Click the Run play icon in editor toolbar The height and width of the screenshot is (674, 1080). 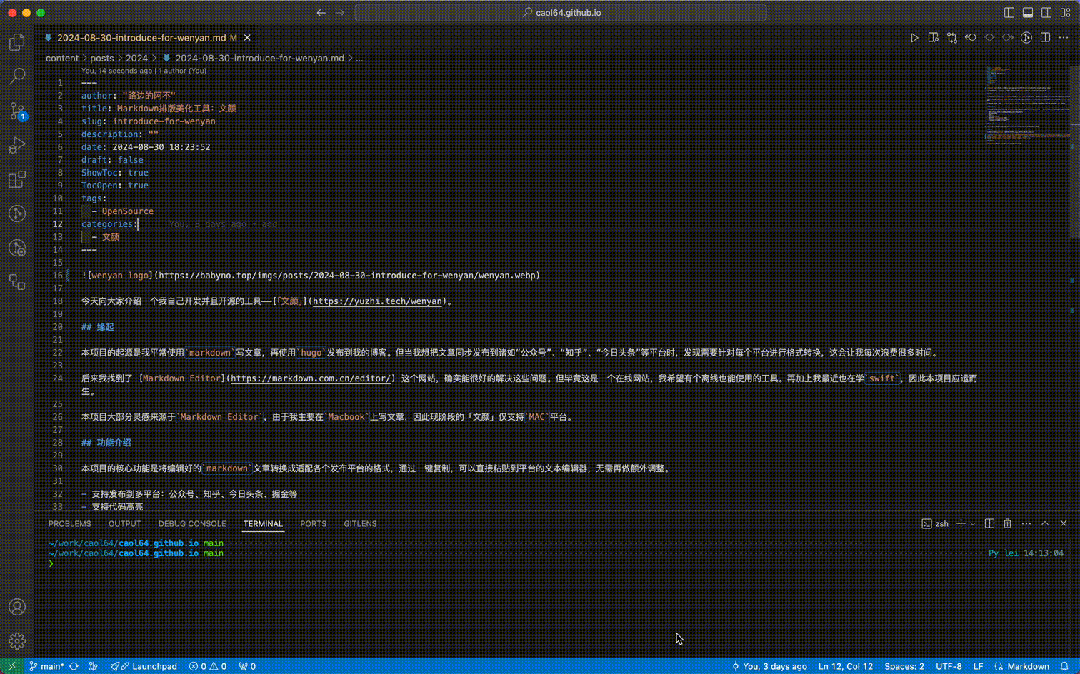tap(914, 38)
